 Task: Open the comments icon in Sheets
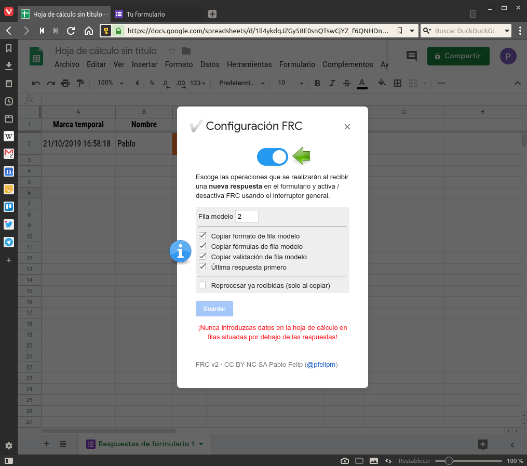point(412,56)
